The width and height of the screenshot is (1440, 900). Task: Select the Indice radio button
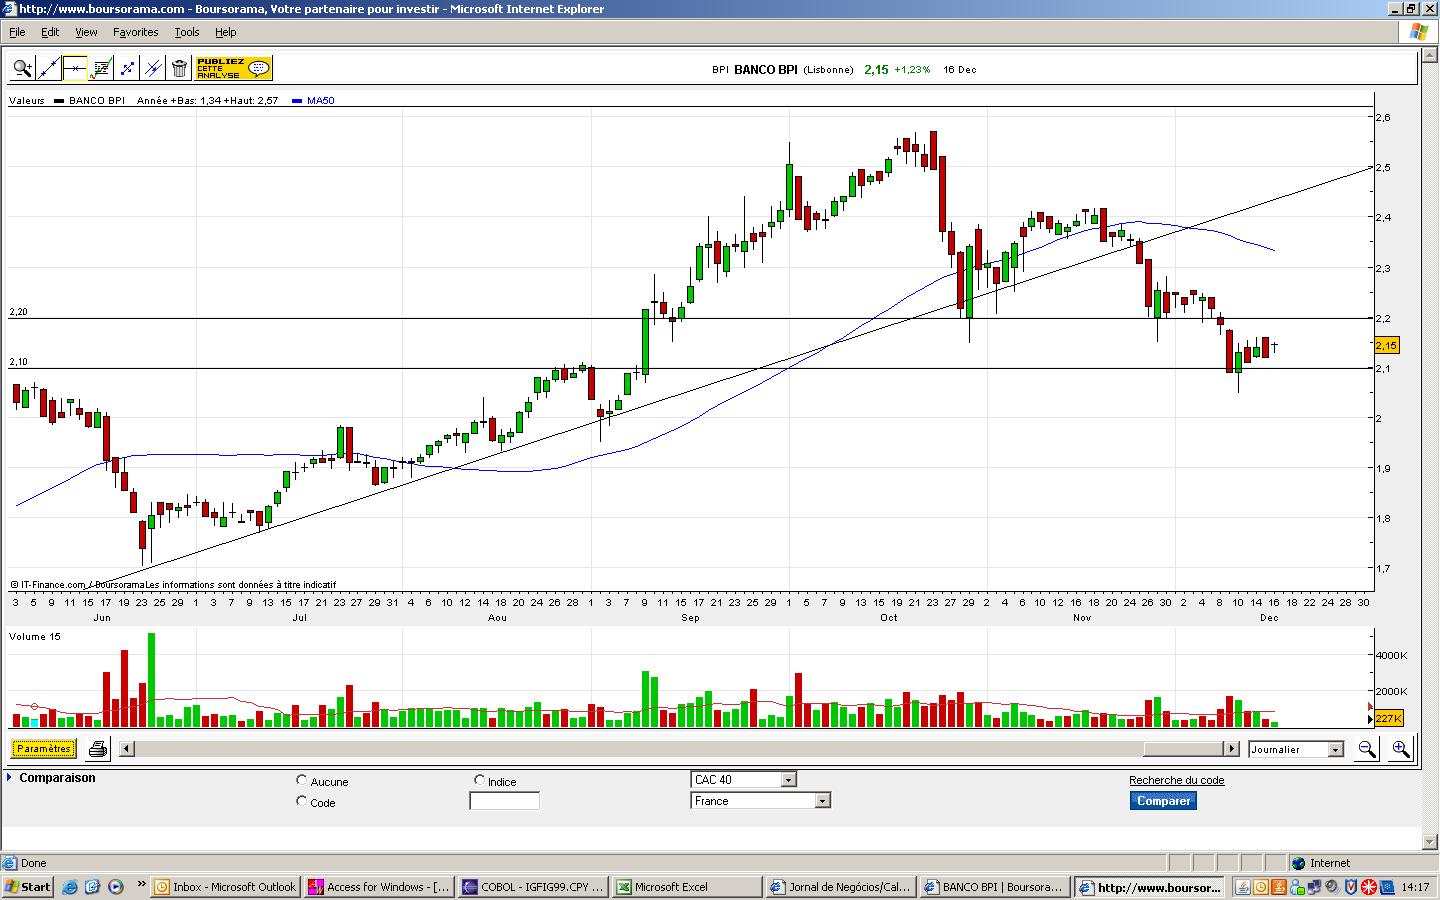[x=479, y=780]
